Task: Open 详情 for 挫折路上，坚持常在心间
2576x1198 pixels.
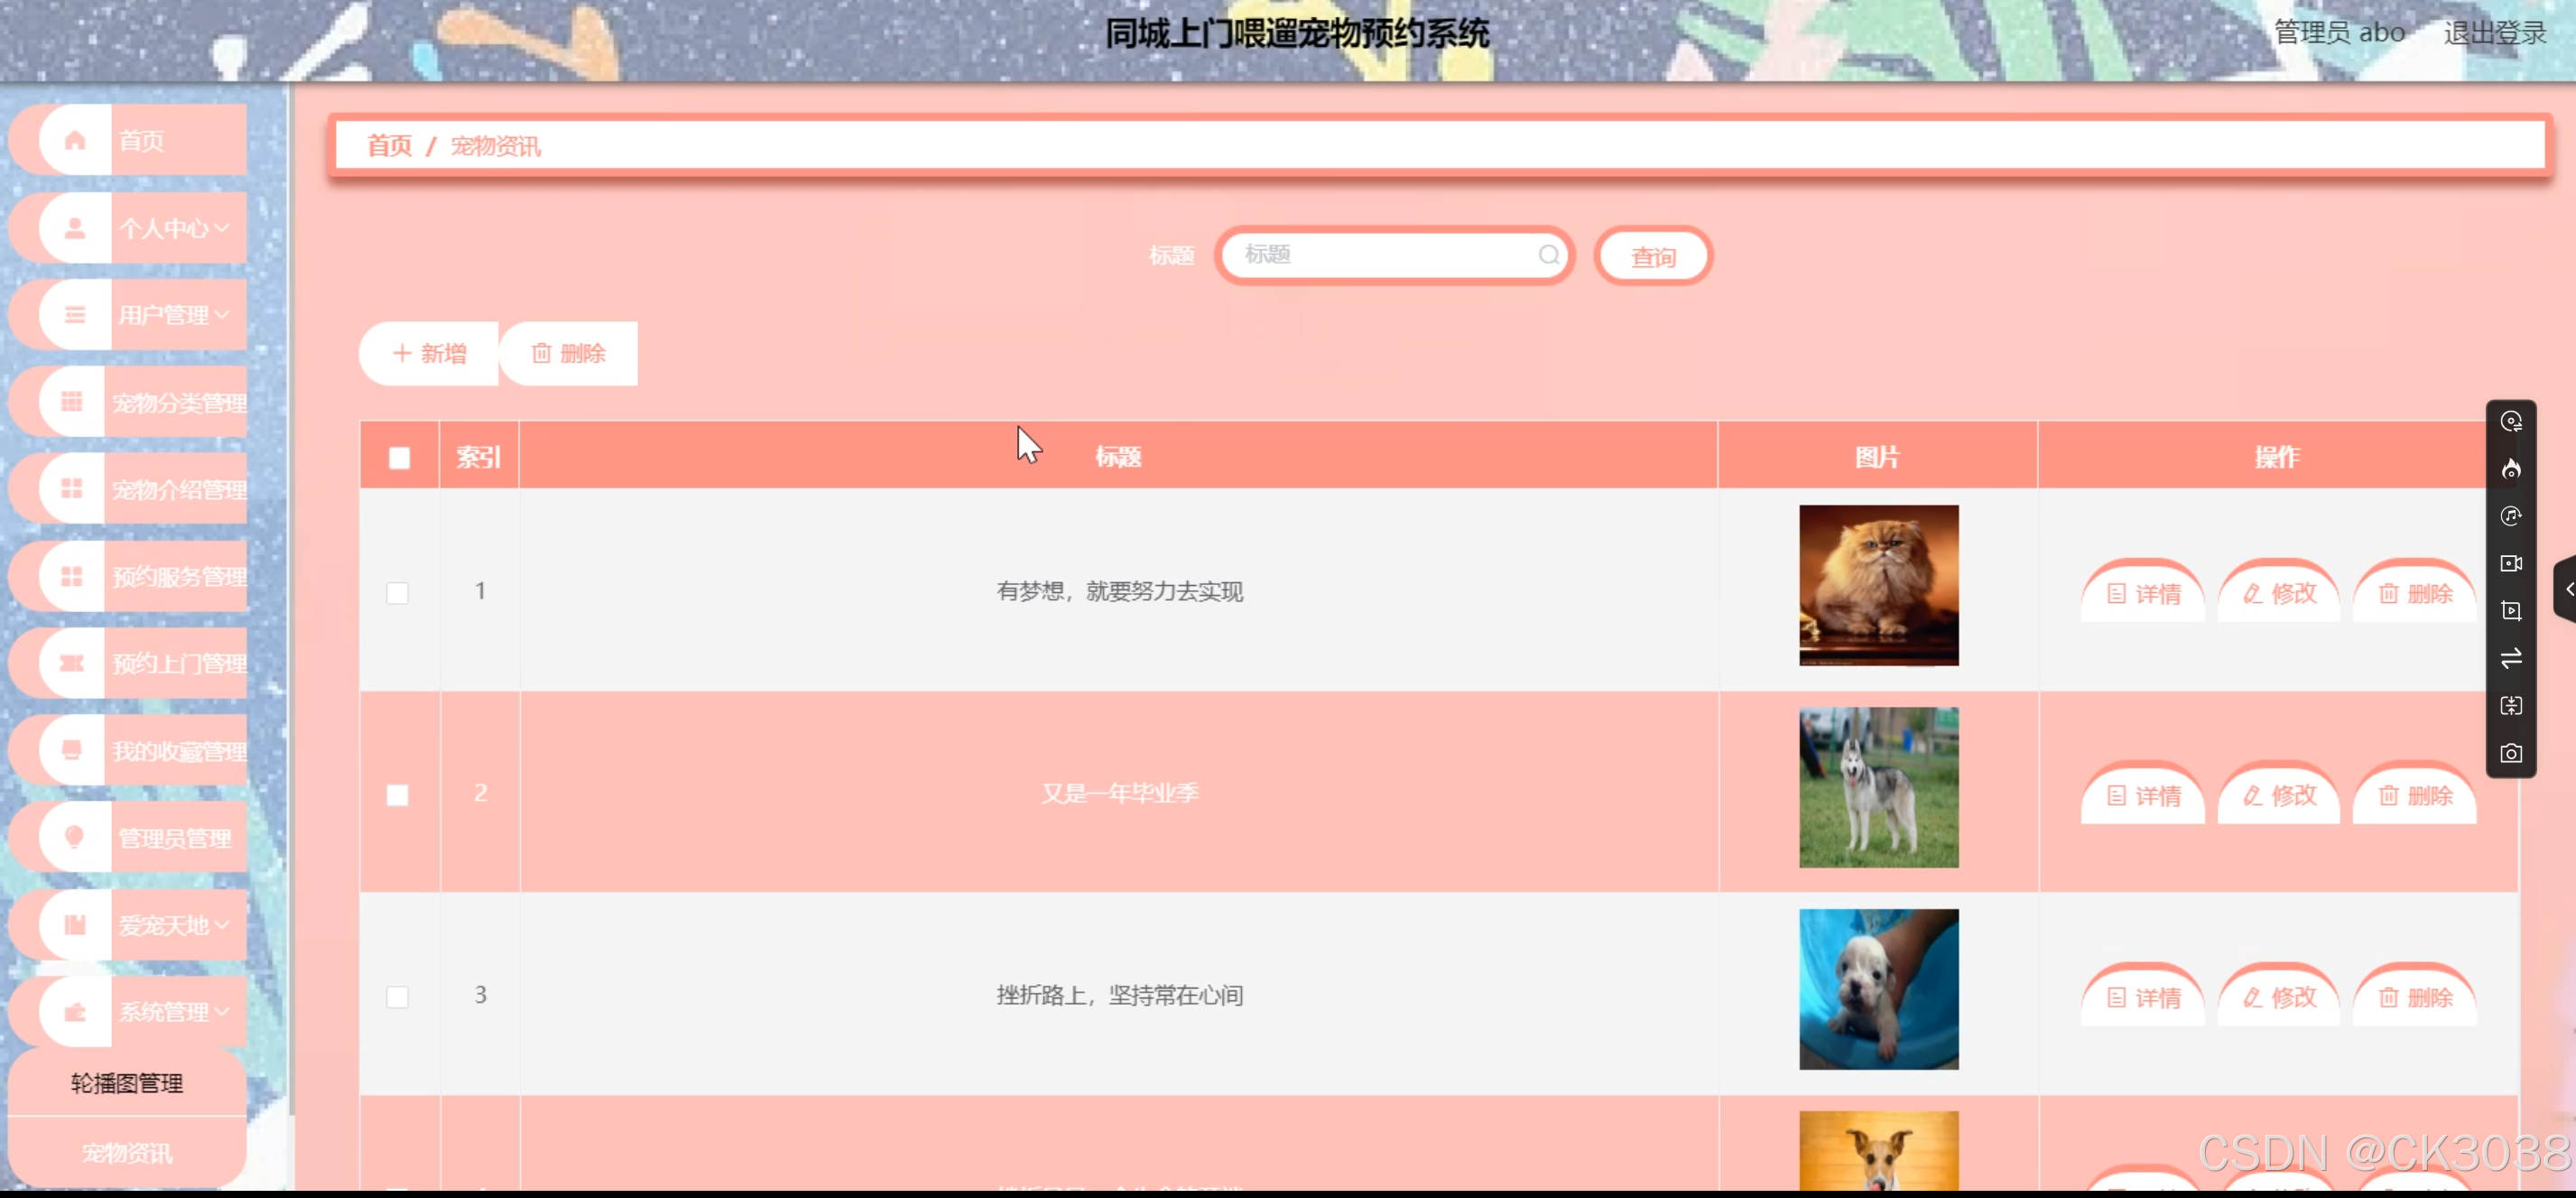Action: tap(2143, 997)
